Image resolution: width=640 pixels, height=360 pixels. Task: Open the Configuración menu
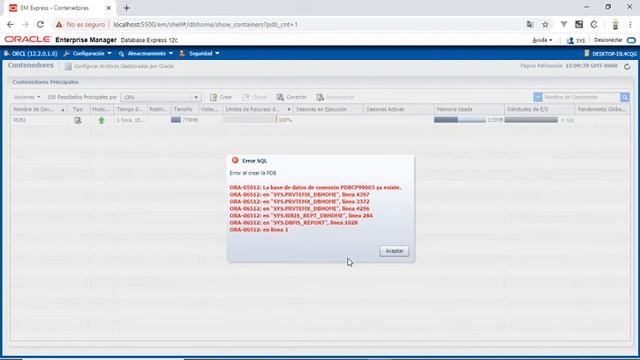click(x=88, y=53)
